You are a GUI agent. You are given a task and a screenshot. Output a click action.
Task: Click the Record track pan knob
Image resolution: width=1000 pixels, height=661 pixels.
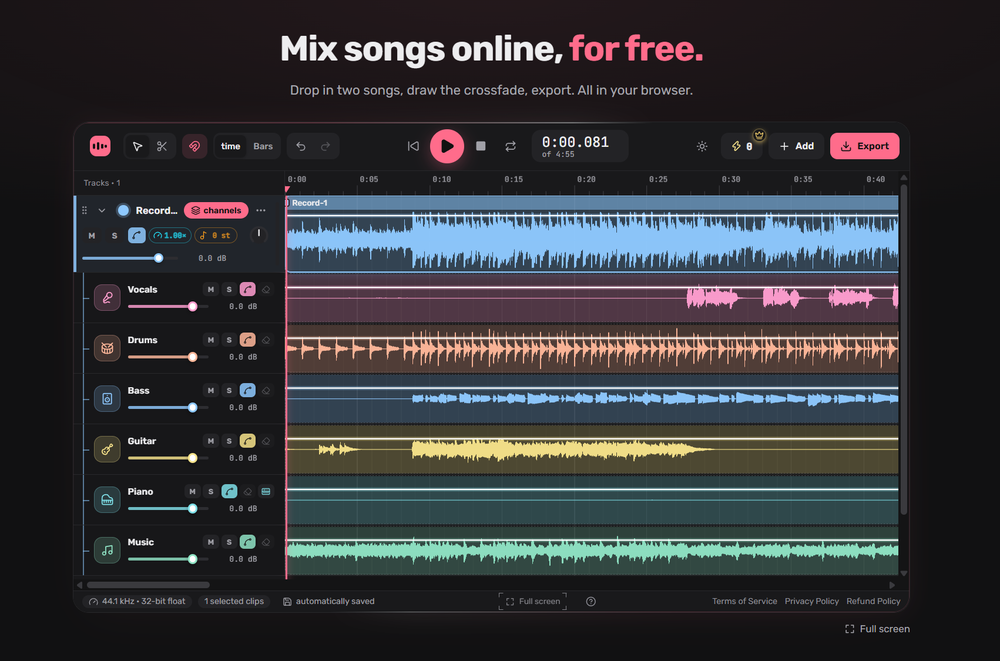(259, 235)
